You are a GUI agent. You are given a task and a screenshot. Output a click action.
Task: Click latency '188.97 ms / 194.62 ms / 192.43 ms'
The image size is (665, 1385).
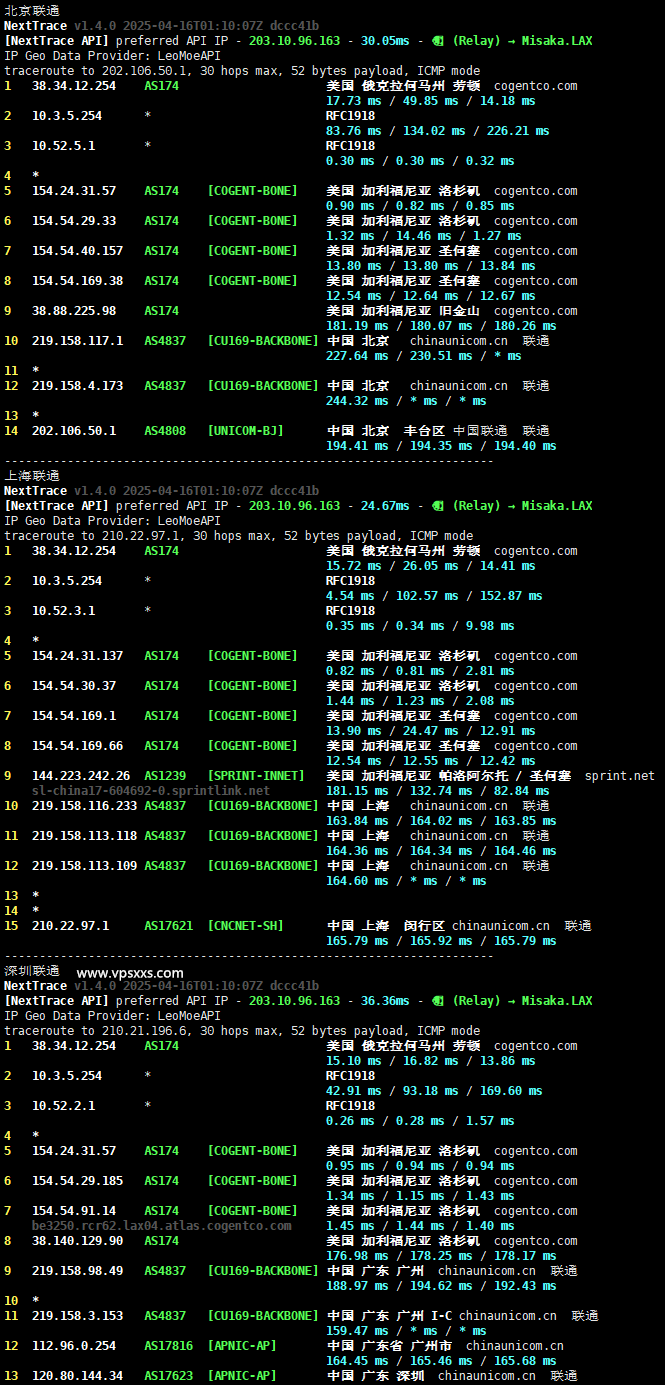pyautogui.click(x=441, y=1286)
